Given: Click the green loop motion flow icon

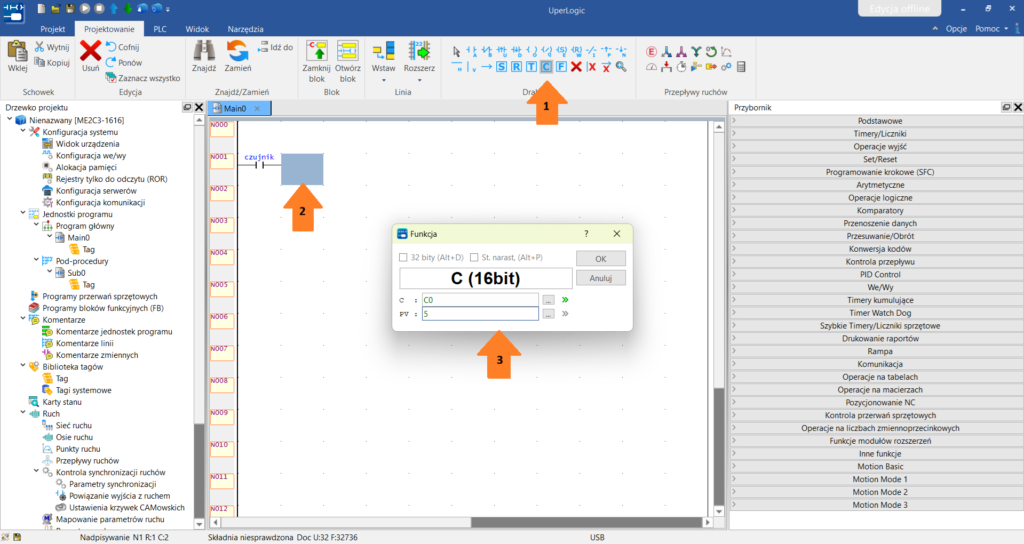Looking at the screenshot, I should point(711,51).
